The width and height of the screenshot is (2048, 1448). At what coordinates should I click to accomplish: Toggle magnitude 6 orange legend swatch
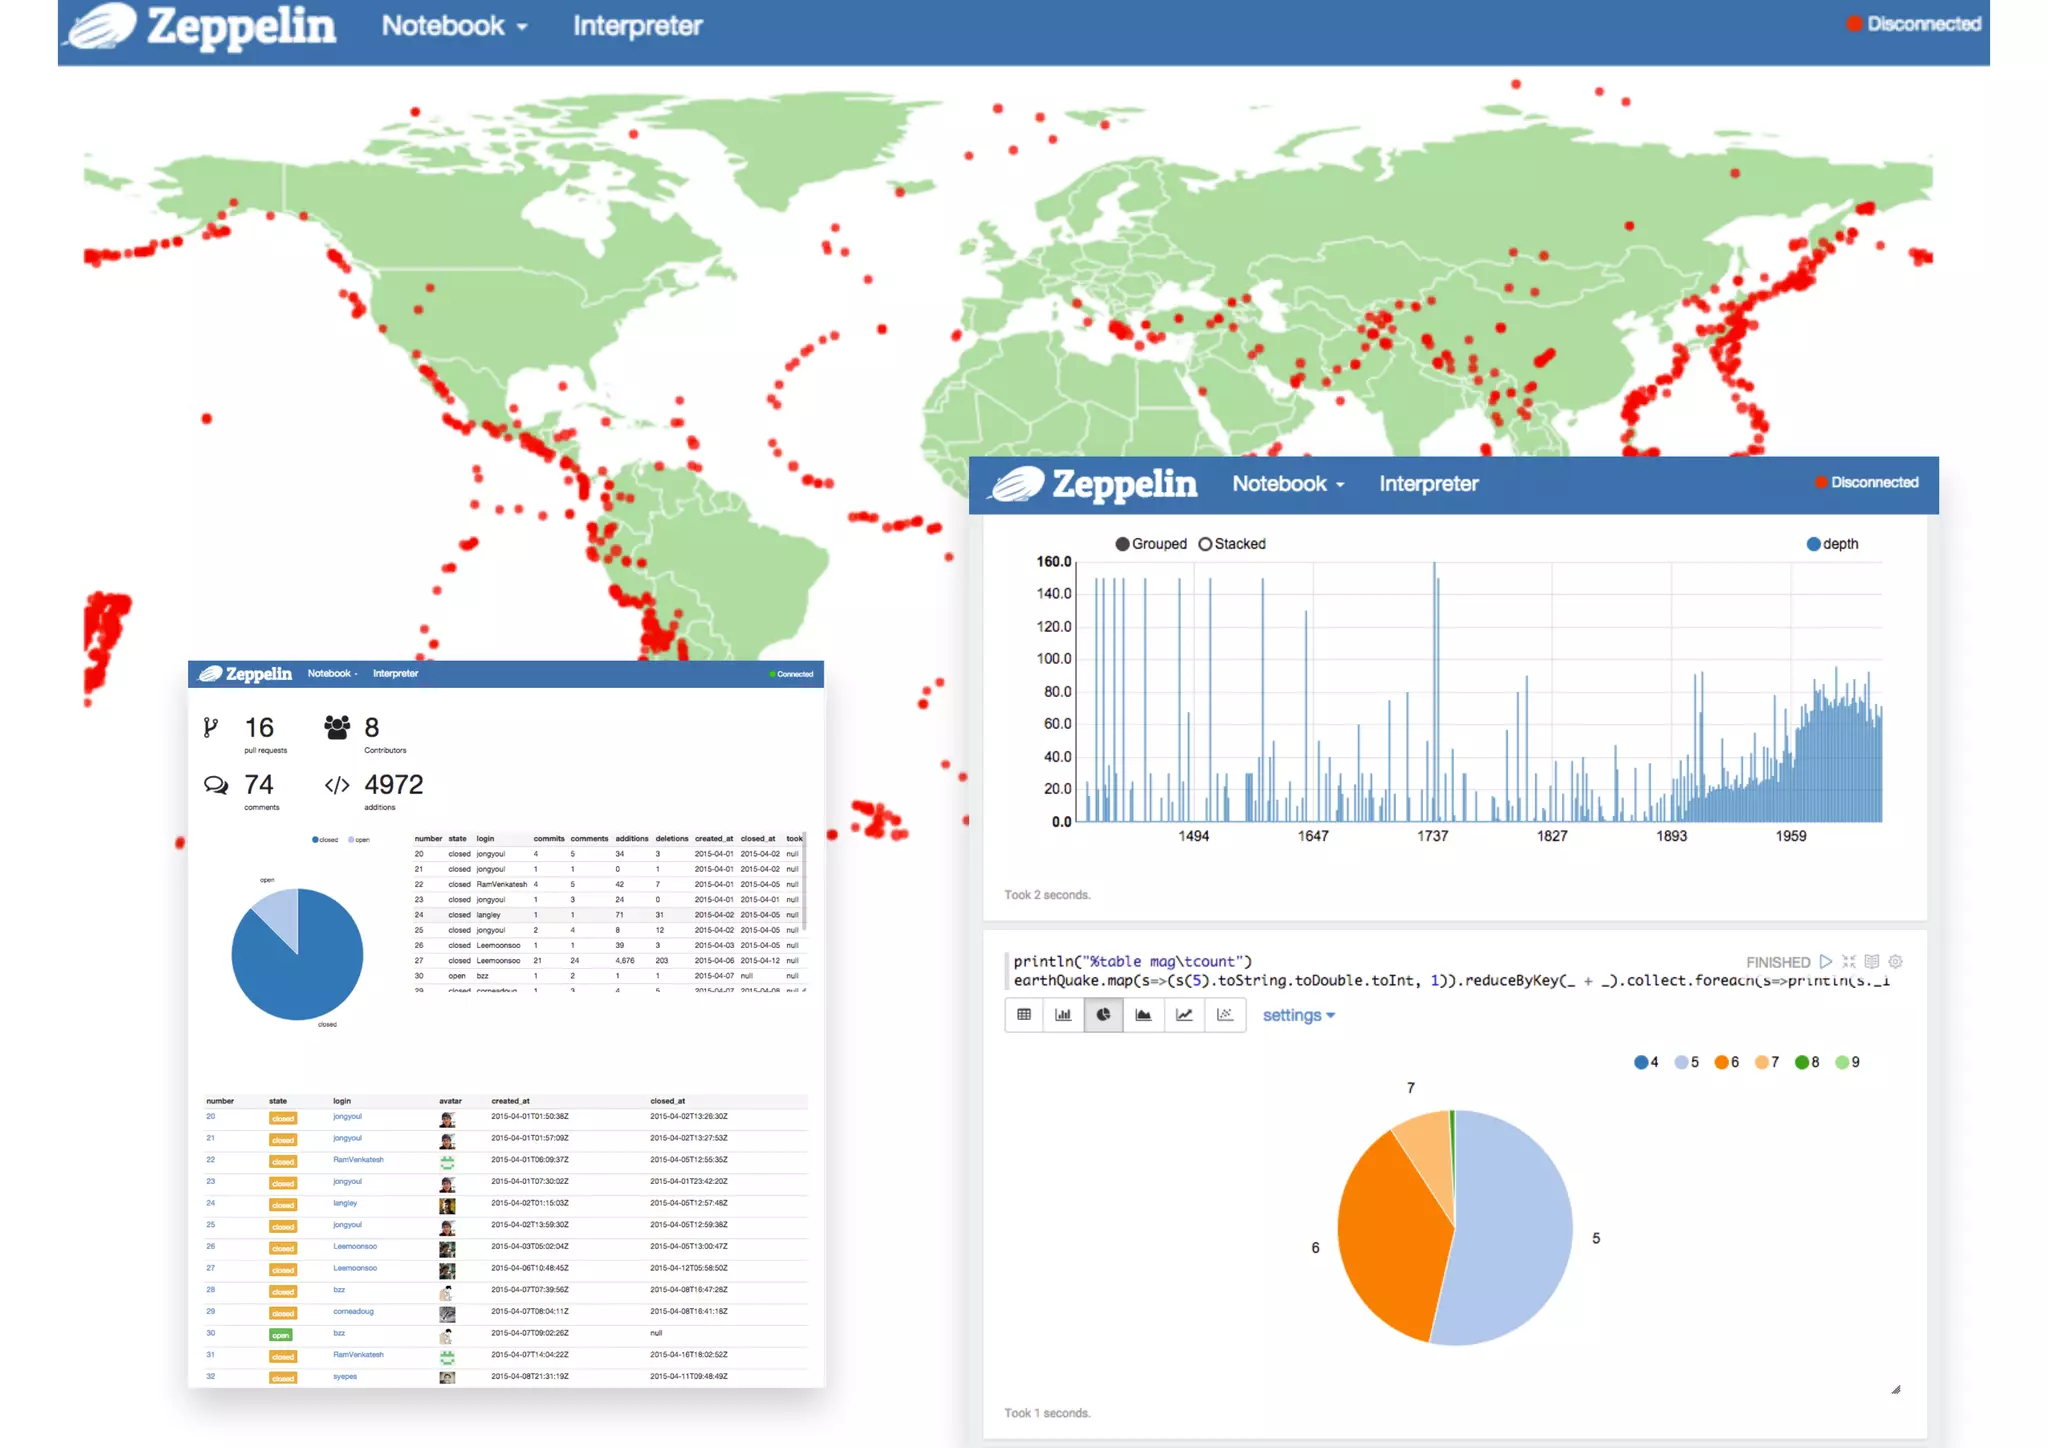tap(1721, 1062)
